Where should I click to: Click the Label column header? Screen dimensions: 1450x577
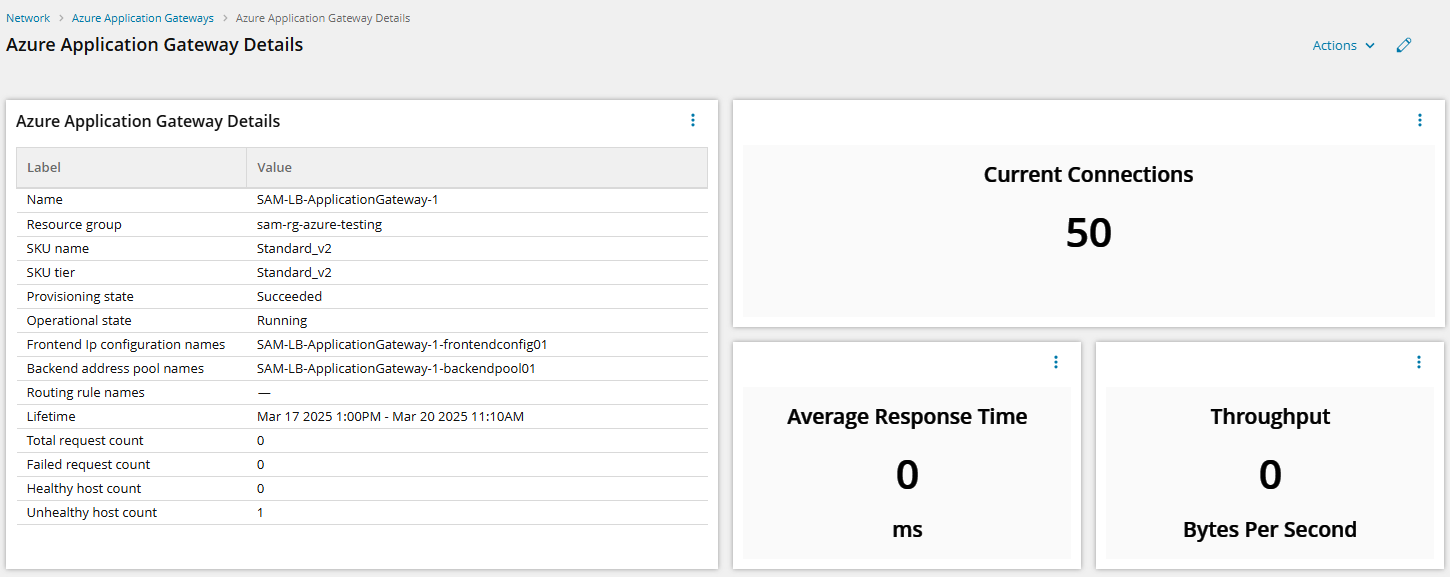pos(131,168)
